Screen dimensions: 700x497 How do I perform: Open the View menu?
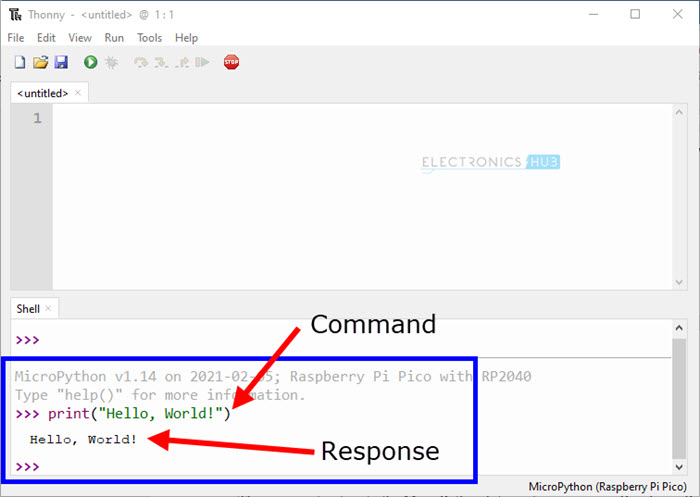point(80,38)
